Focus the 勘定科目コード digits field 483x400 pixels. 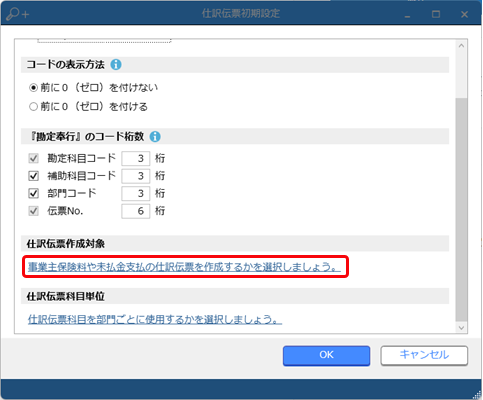coord(136,158)
